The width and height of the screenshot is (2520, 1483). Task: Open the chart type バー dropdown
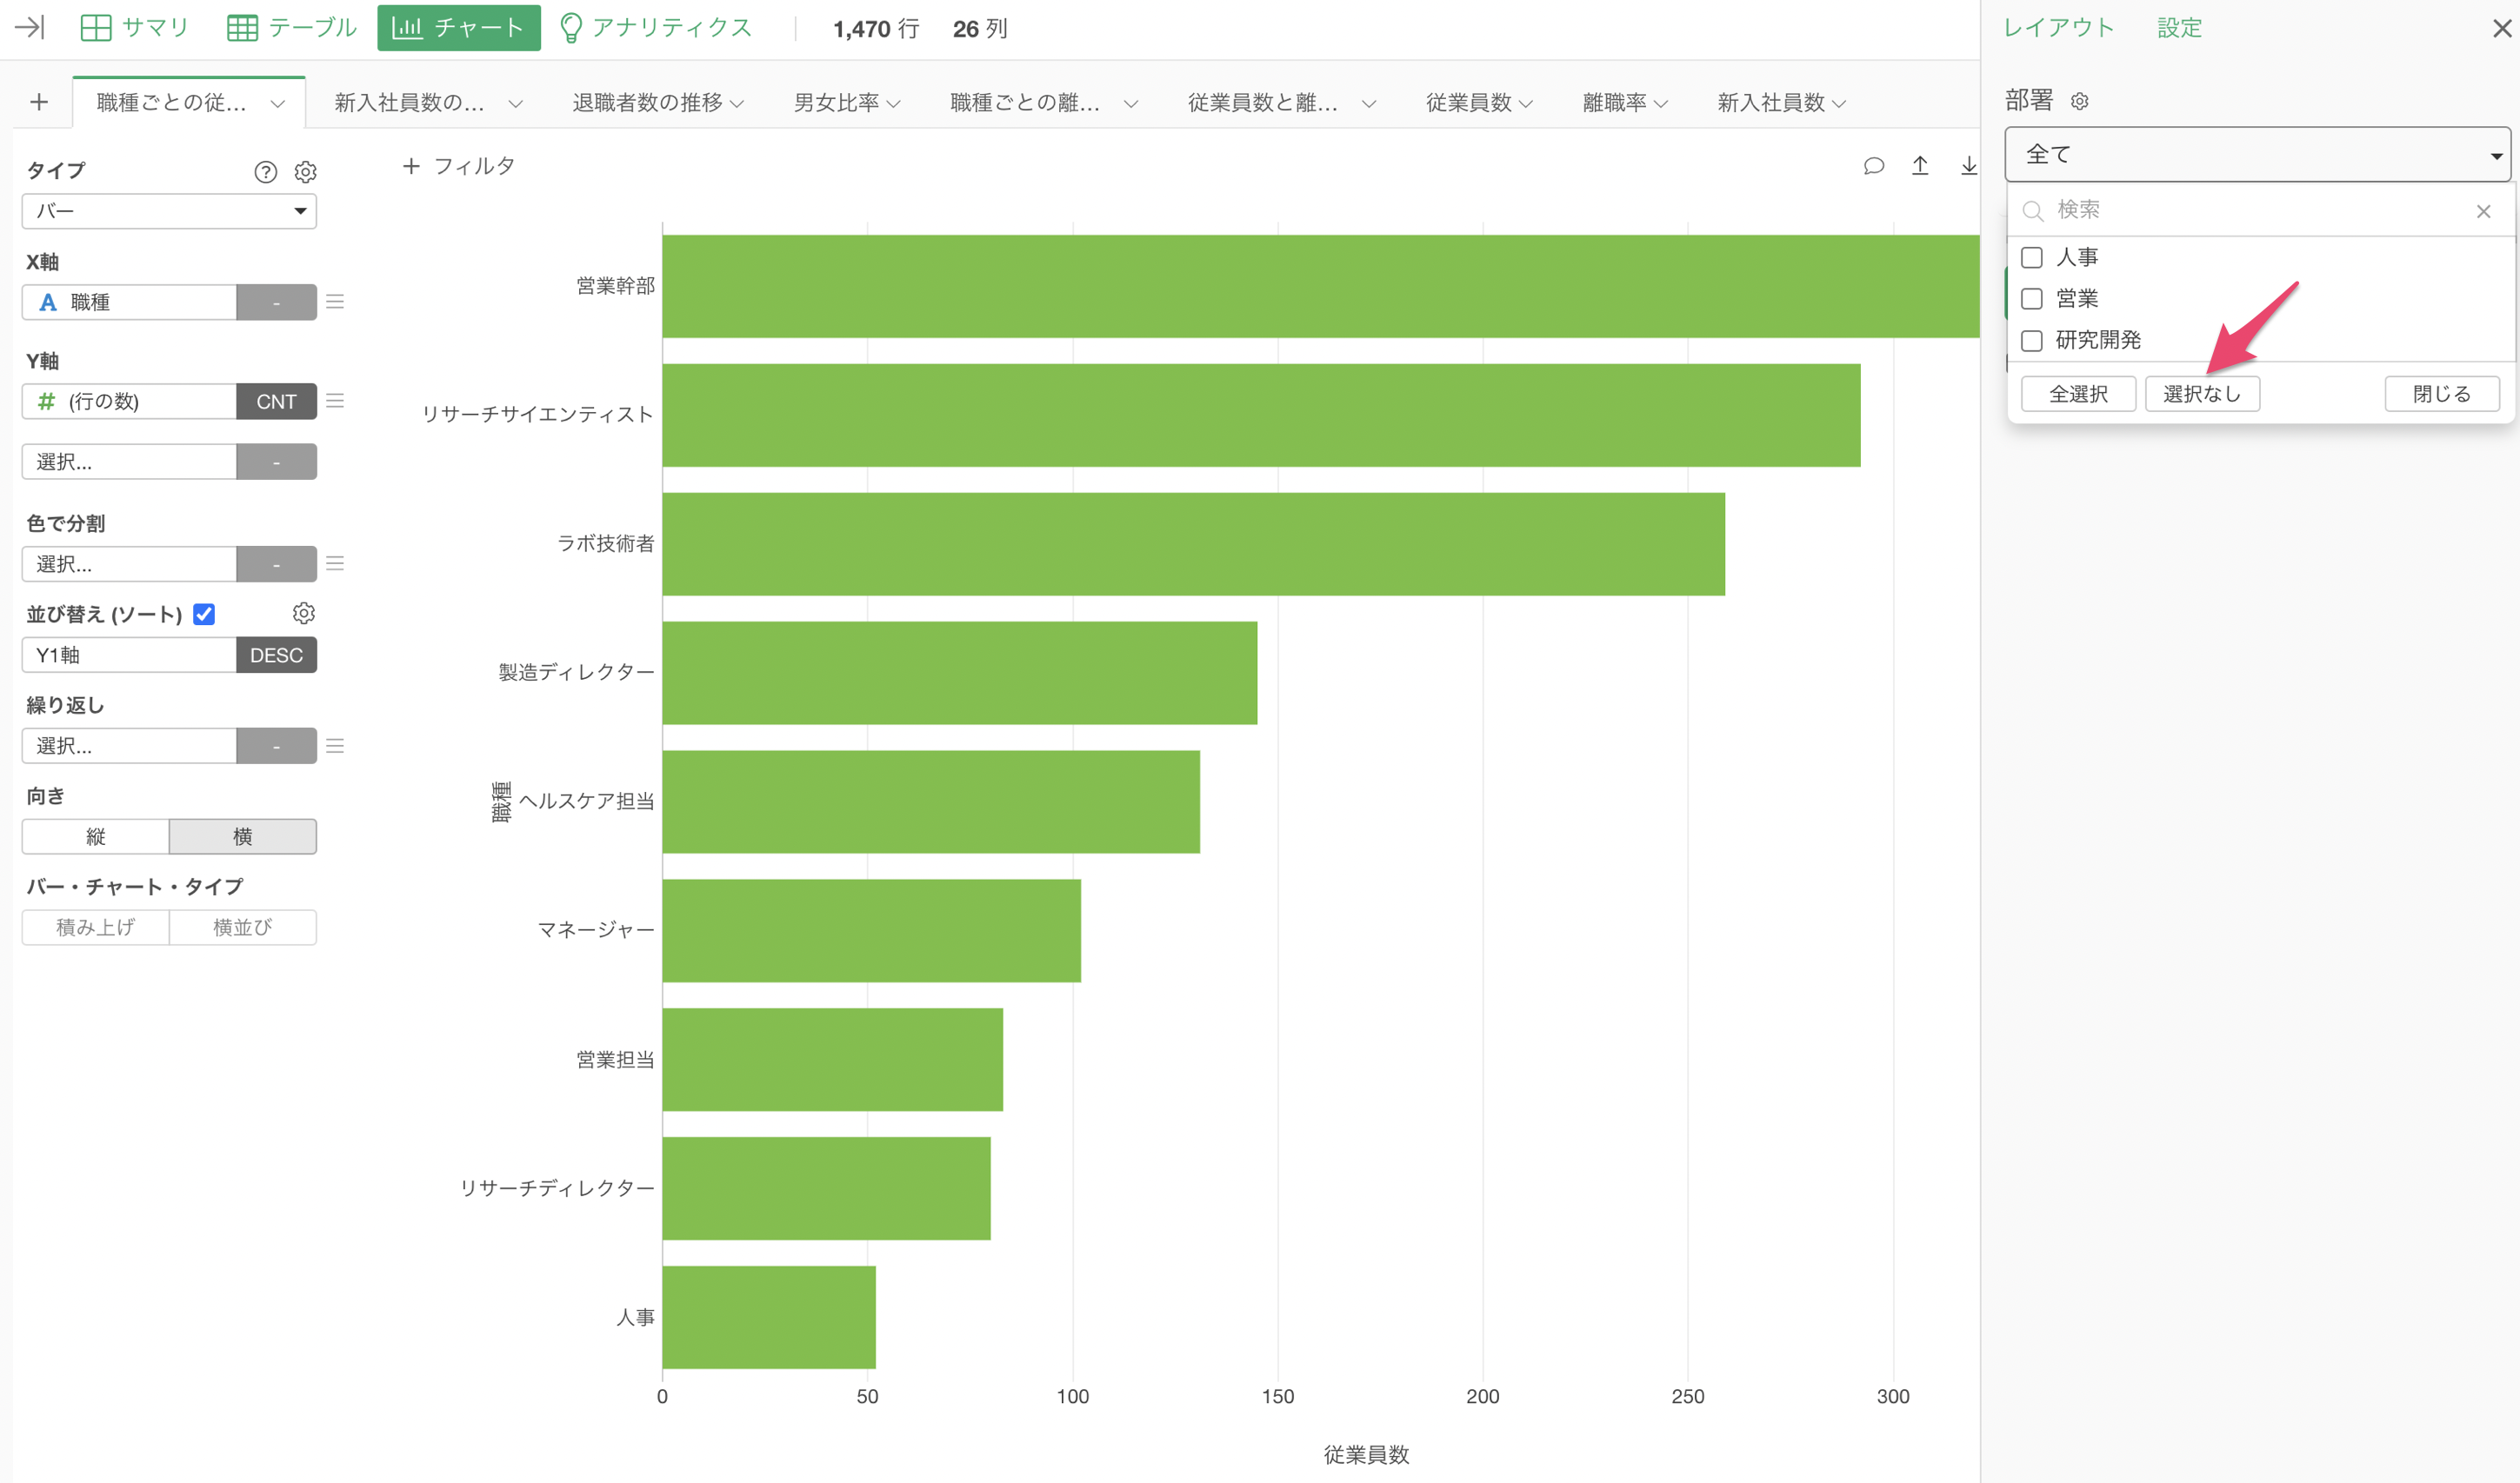point(169,211)
